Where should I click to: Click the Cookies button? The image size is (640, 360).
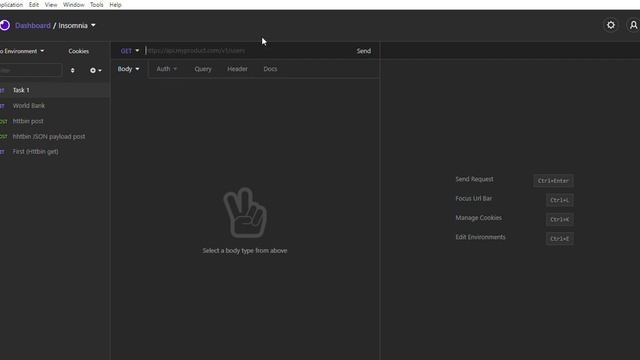click(x=79, y=51)
